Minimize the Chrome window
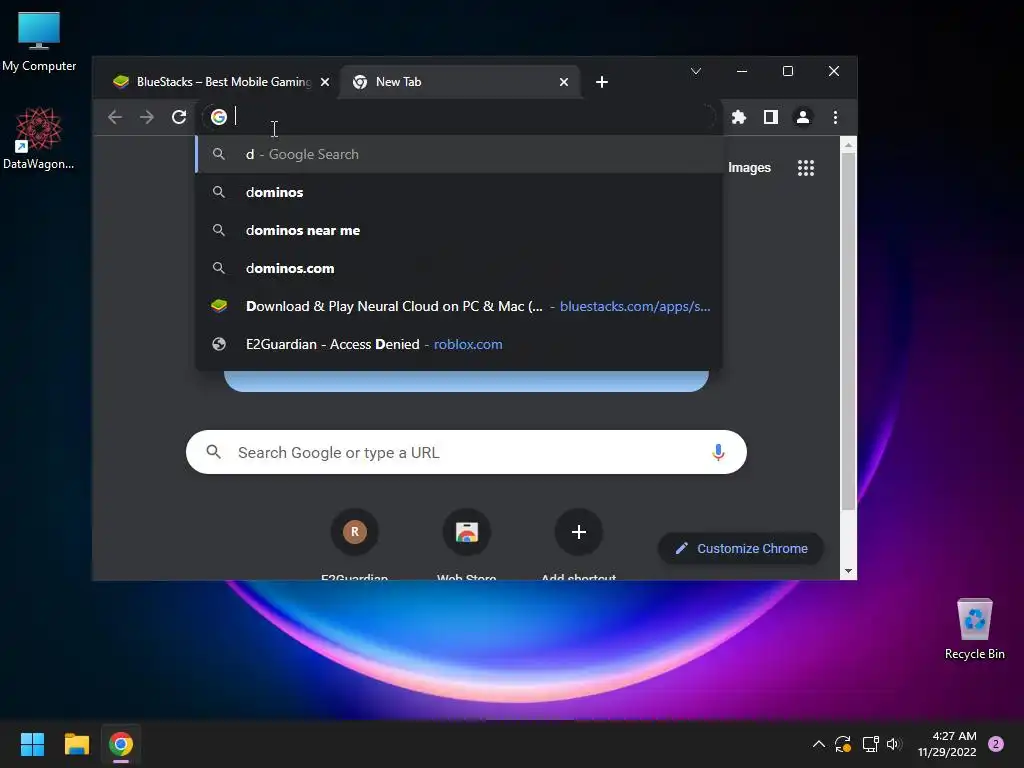 click(742, 71)
